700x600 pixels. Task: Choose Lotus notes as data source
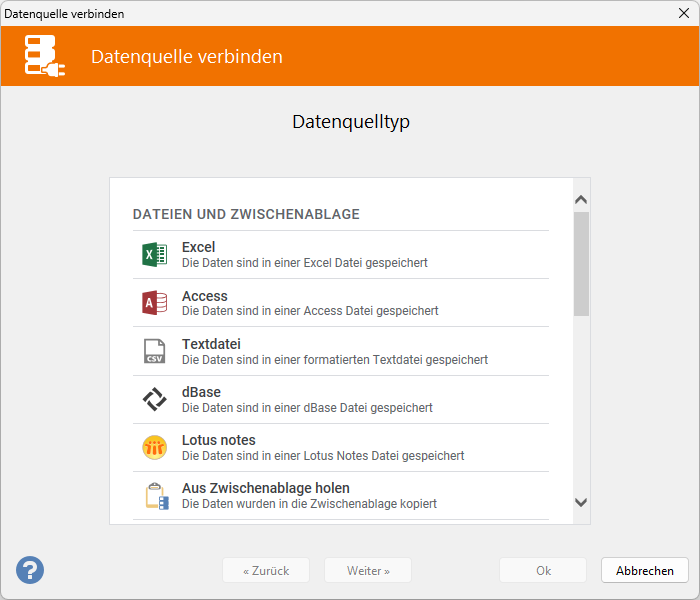point(218,440)
